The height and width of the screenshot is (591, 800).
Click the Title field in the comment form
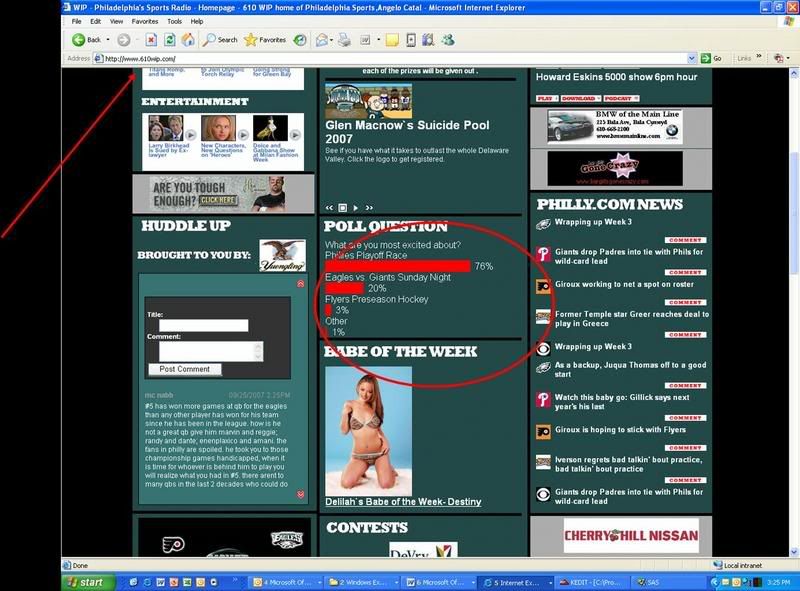(x=204, y=326)
